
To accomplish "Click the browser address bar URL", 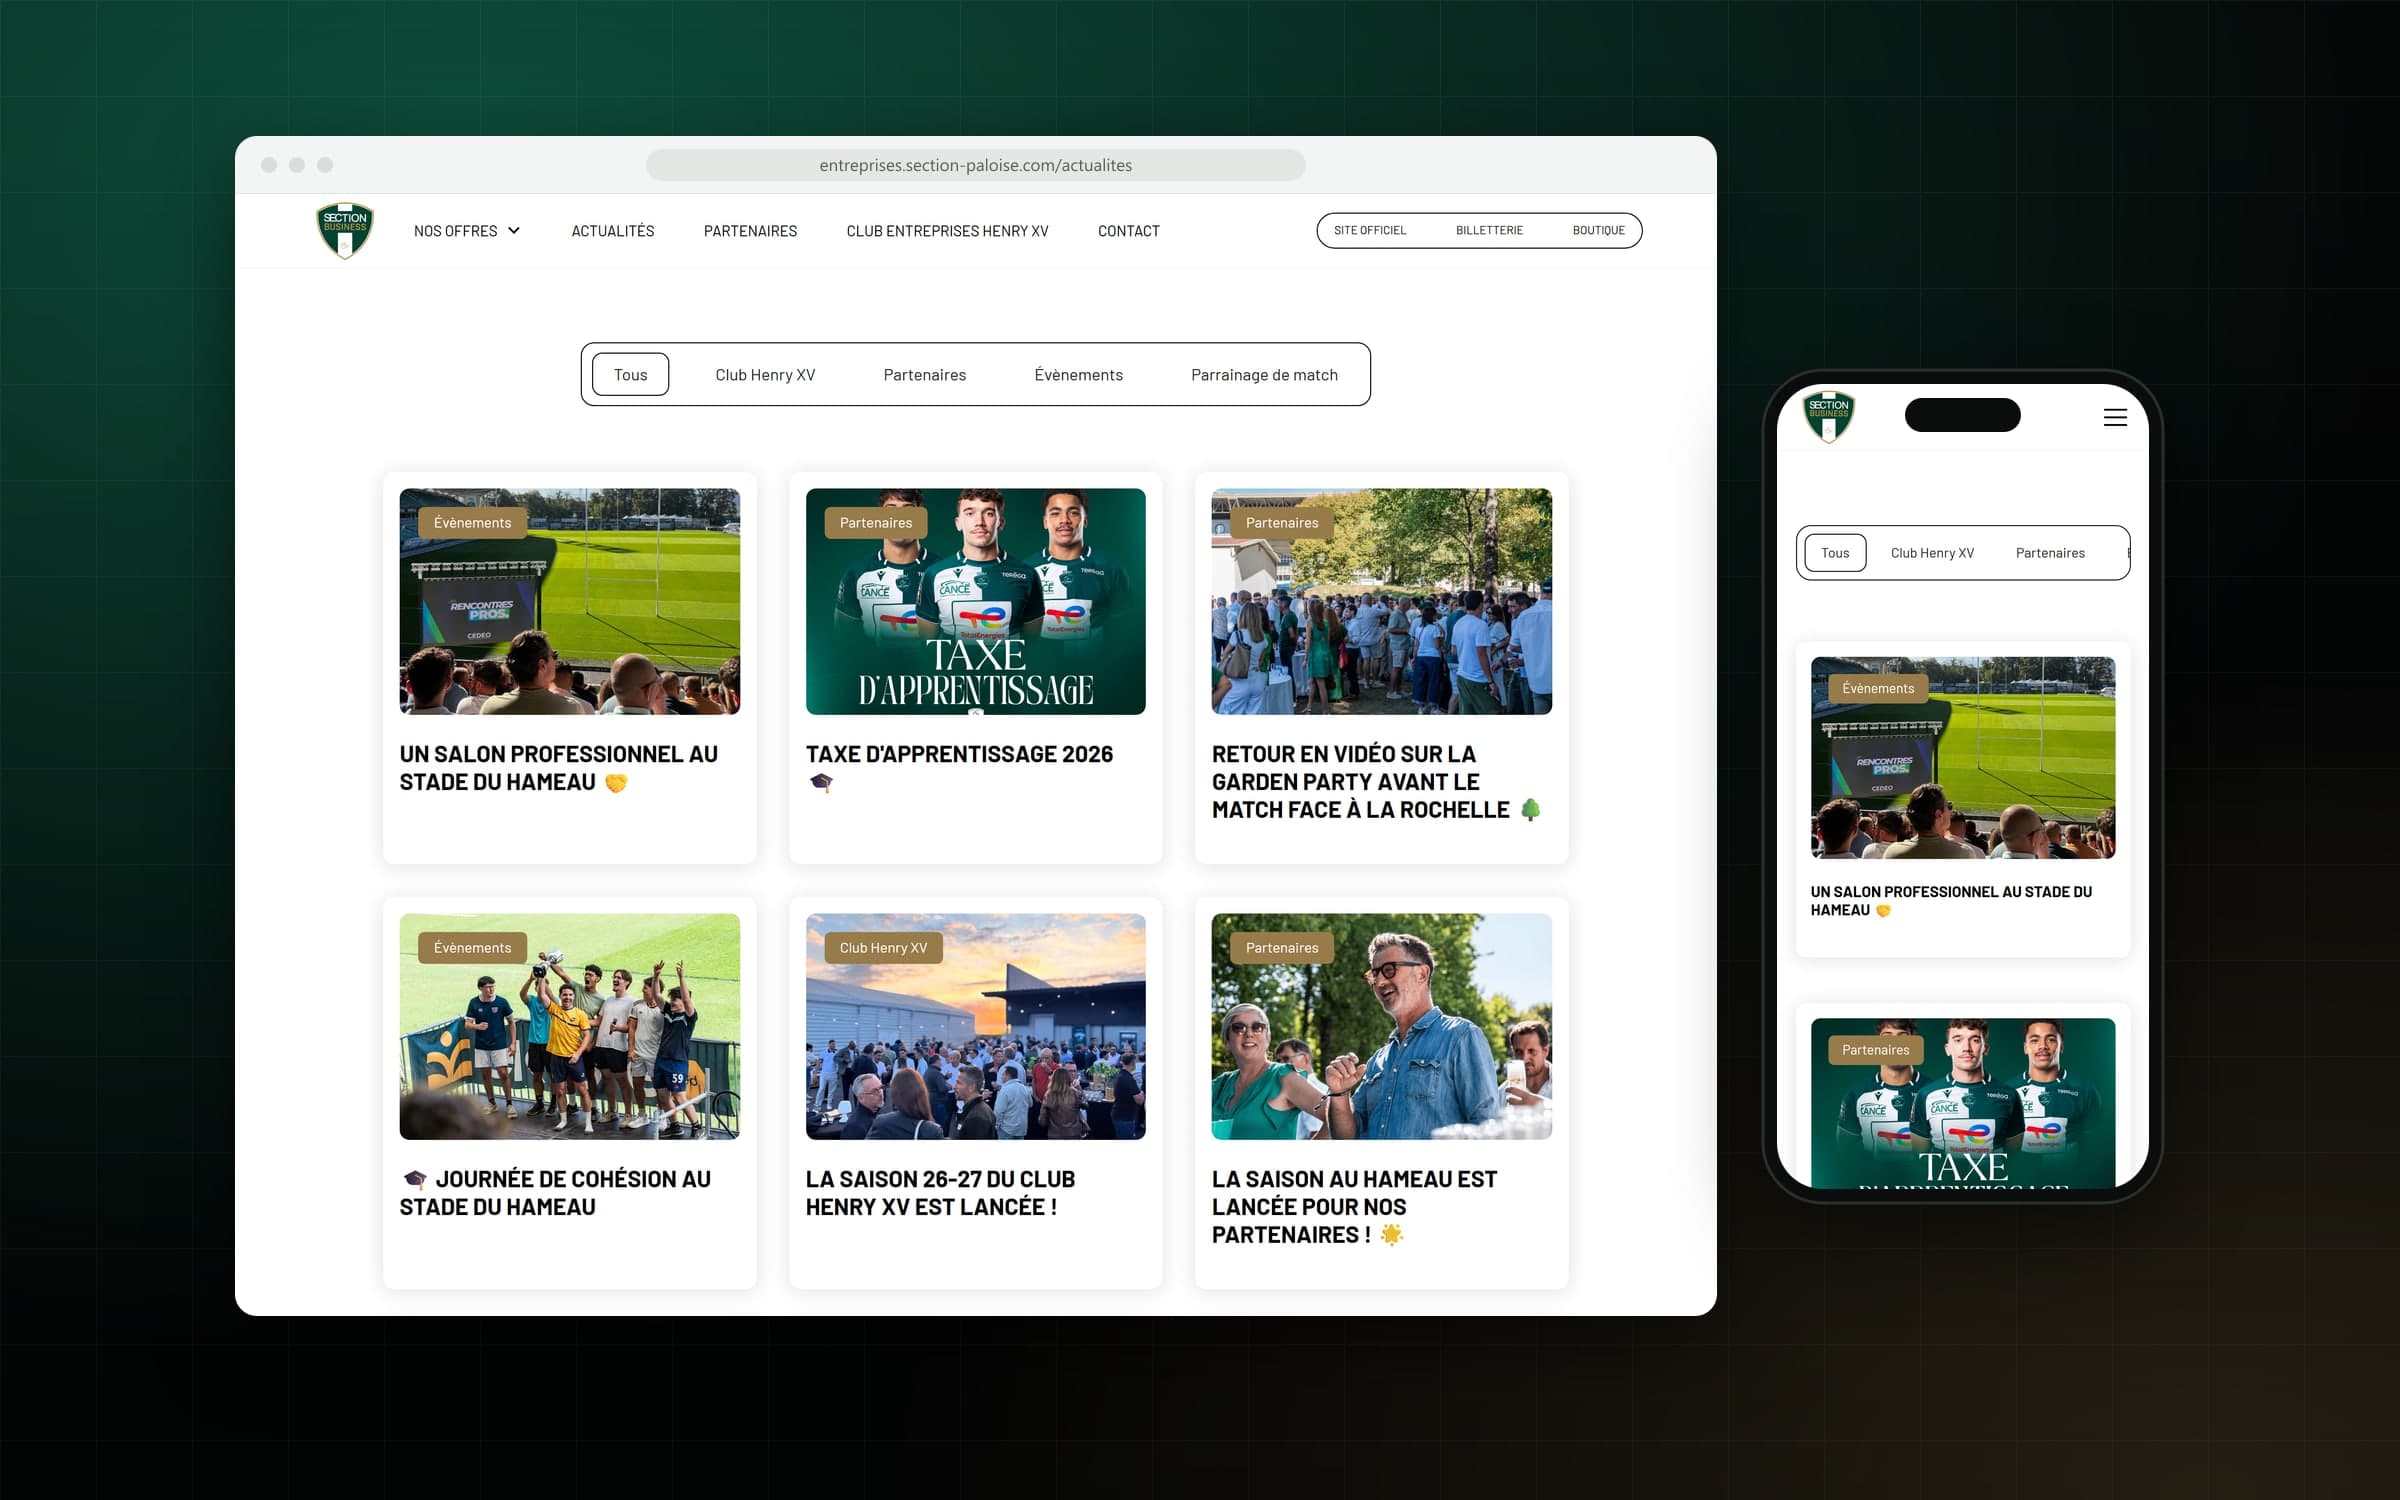I will coord(975,165).
